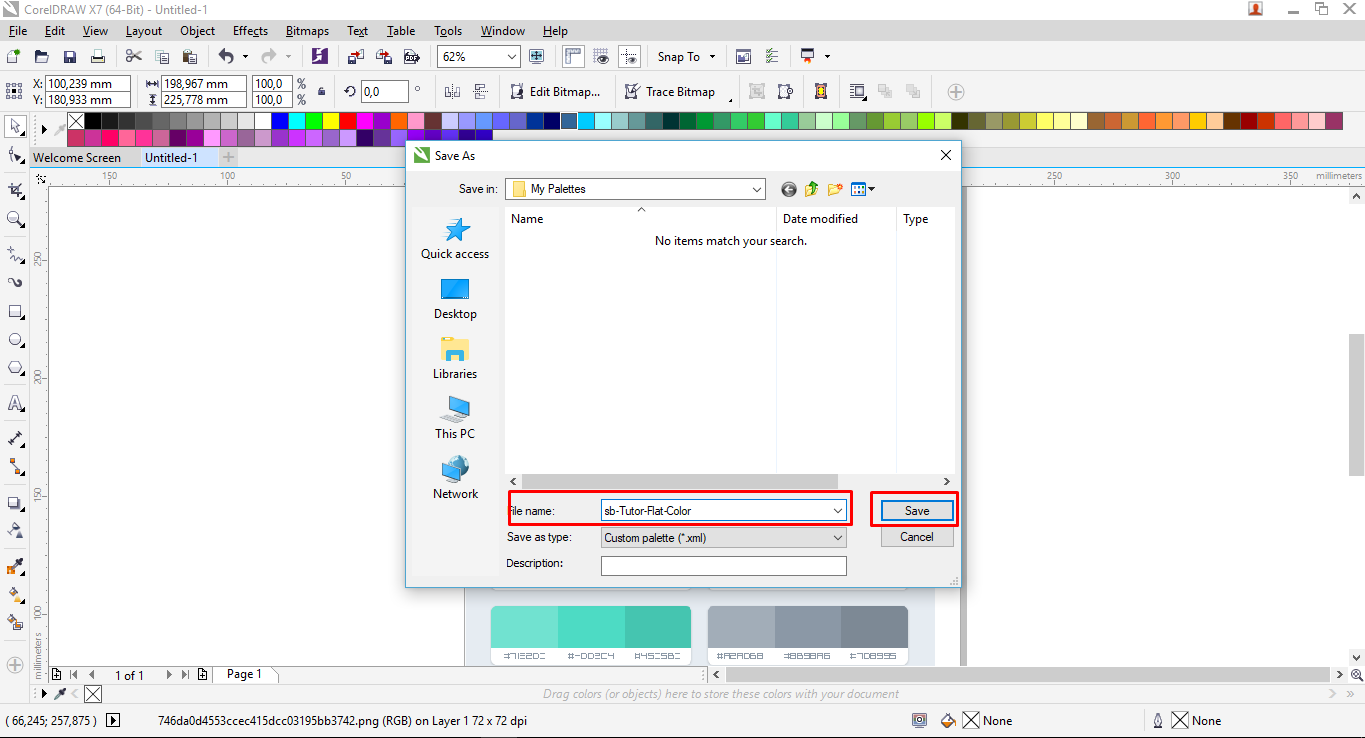Open Quick access in the dialog sidebar

click(x=455, y=239)
